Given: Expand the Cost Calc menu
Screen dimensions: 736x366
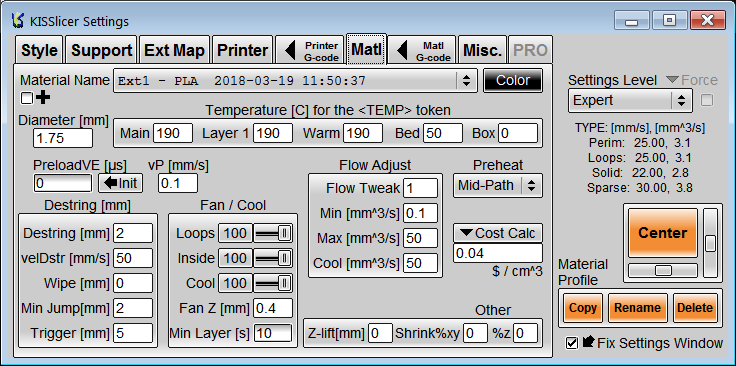Looking at the screenshot, I should tap(498, 233).
